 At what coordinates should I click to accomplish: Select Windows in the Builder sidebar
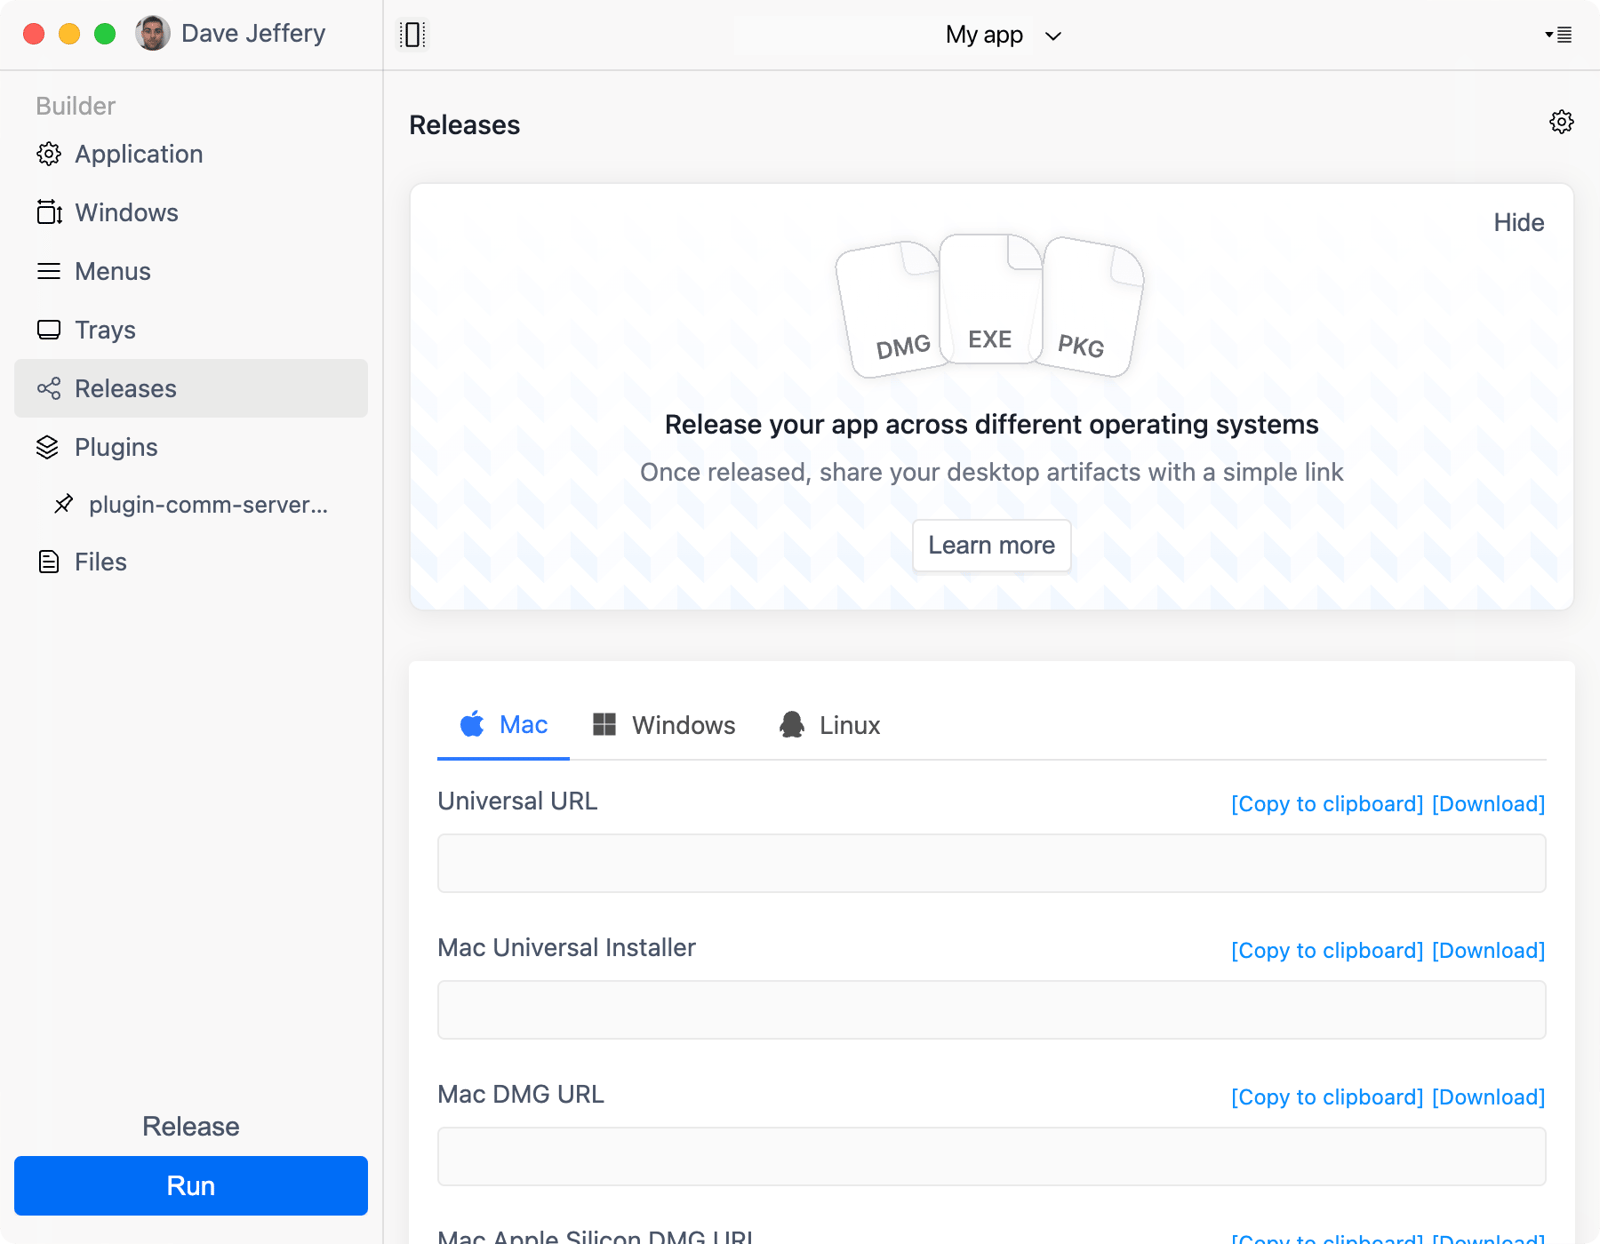126,212
